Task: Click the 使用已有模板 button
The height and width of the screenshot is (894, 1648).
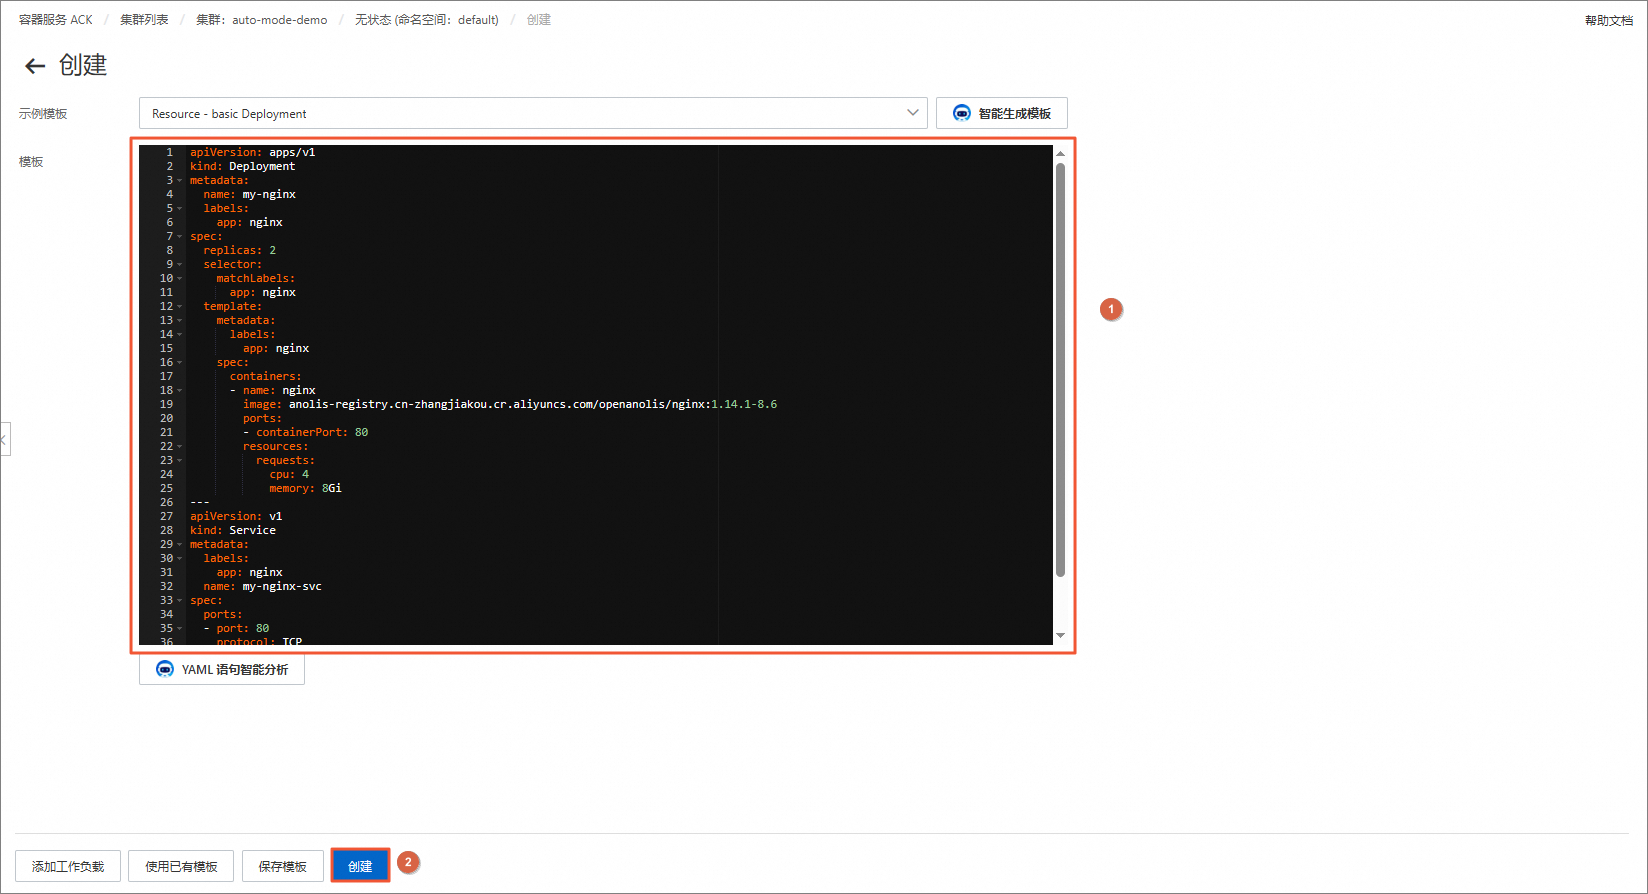Action: click(x=181, y=866)
